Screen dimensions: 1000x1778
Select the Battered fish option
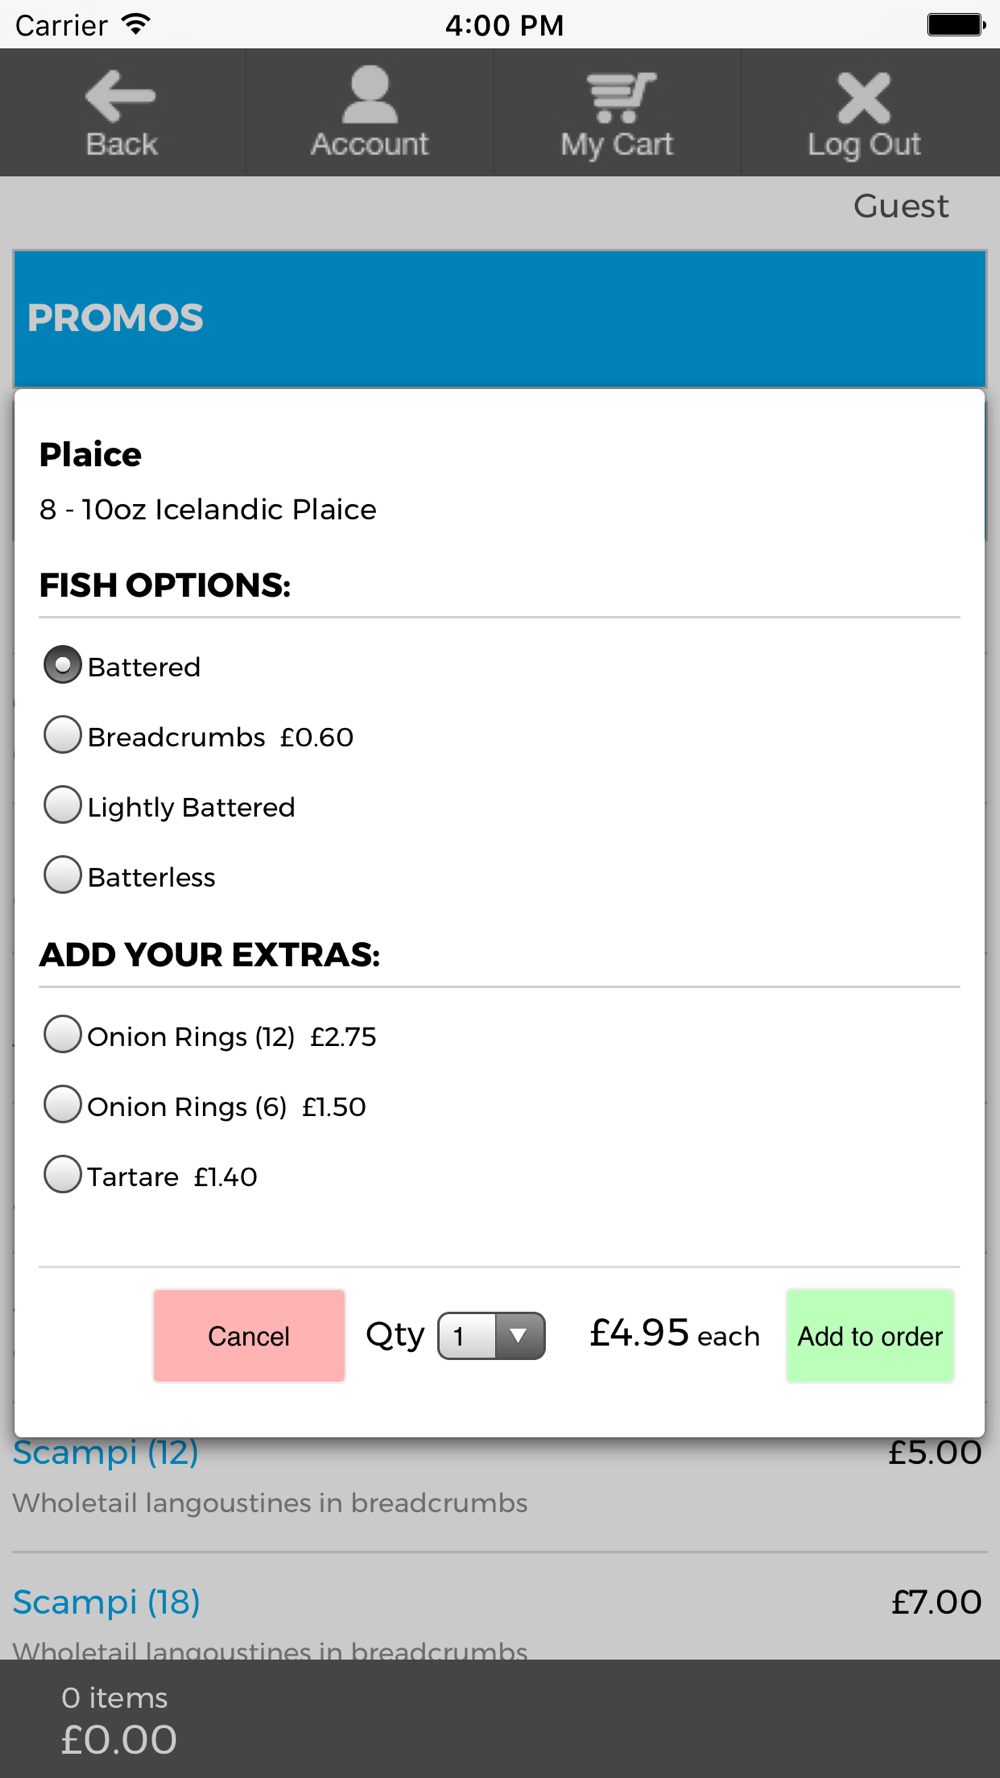coord(62,665)
